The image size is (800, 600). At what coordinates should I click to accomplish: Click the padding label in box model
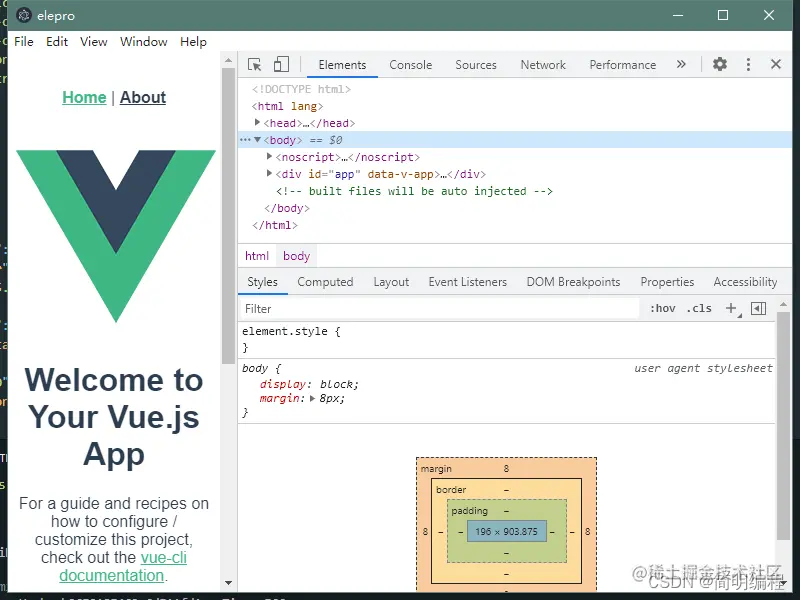[469, 511]
